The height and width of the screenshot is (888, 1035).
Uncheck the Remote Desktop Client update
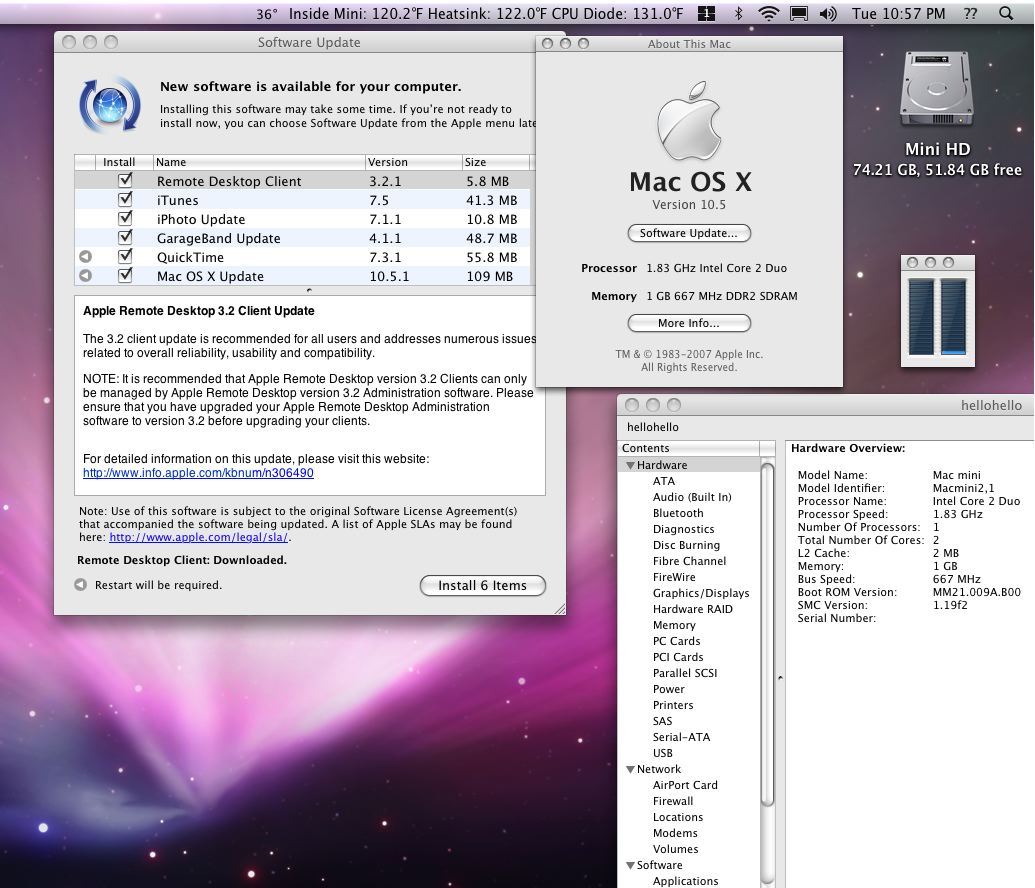pyautogui.click(x=125, y=180)
